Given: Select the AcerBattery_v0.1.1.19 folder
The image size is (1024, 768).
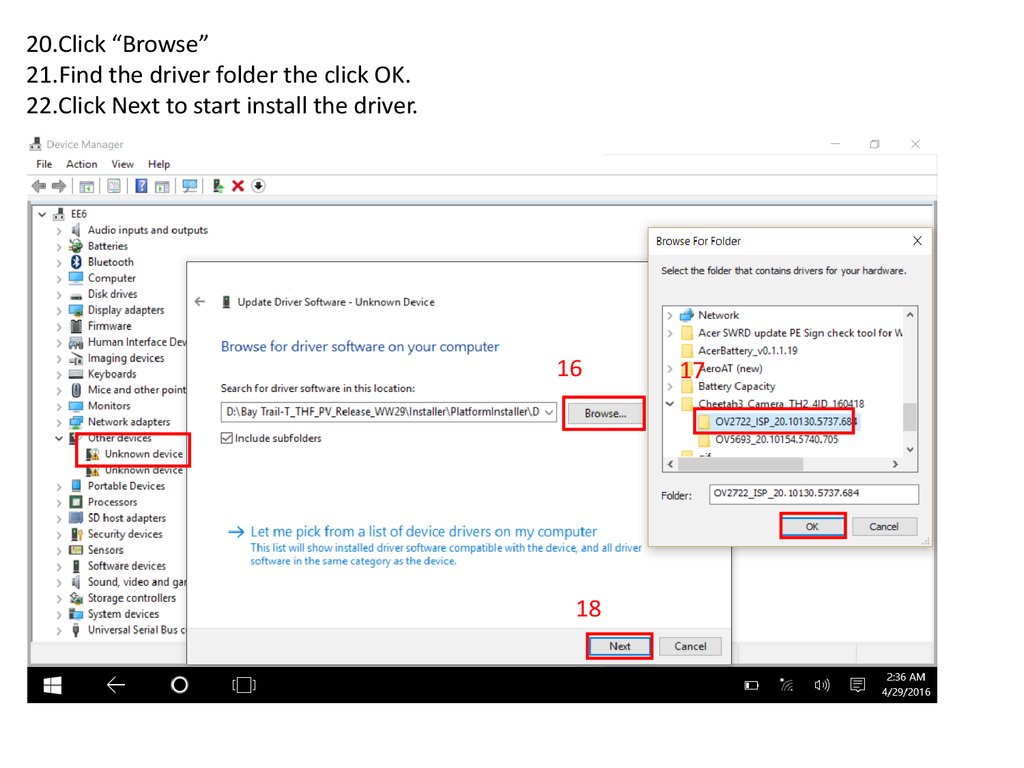Looking at the screenshot, I should tap(748, 351).
